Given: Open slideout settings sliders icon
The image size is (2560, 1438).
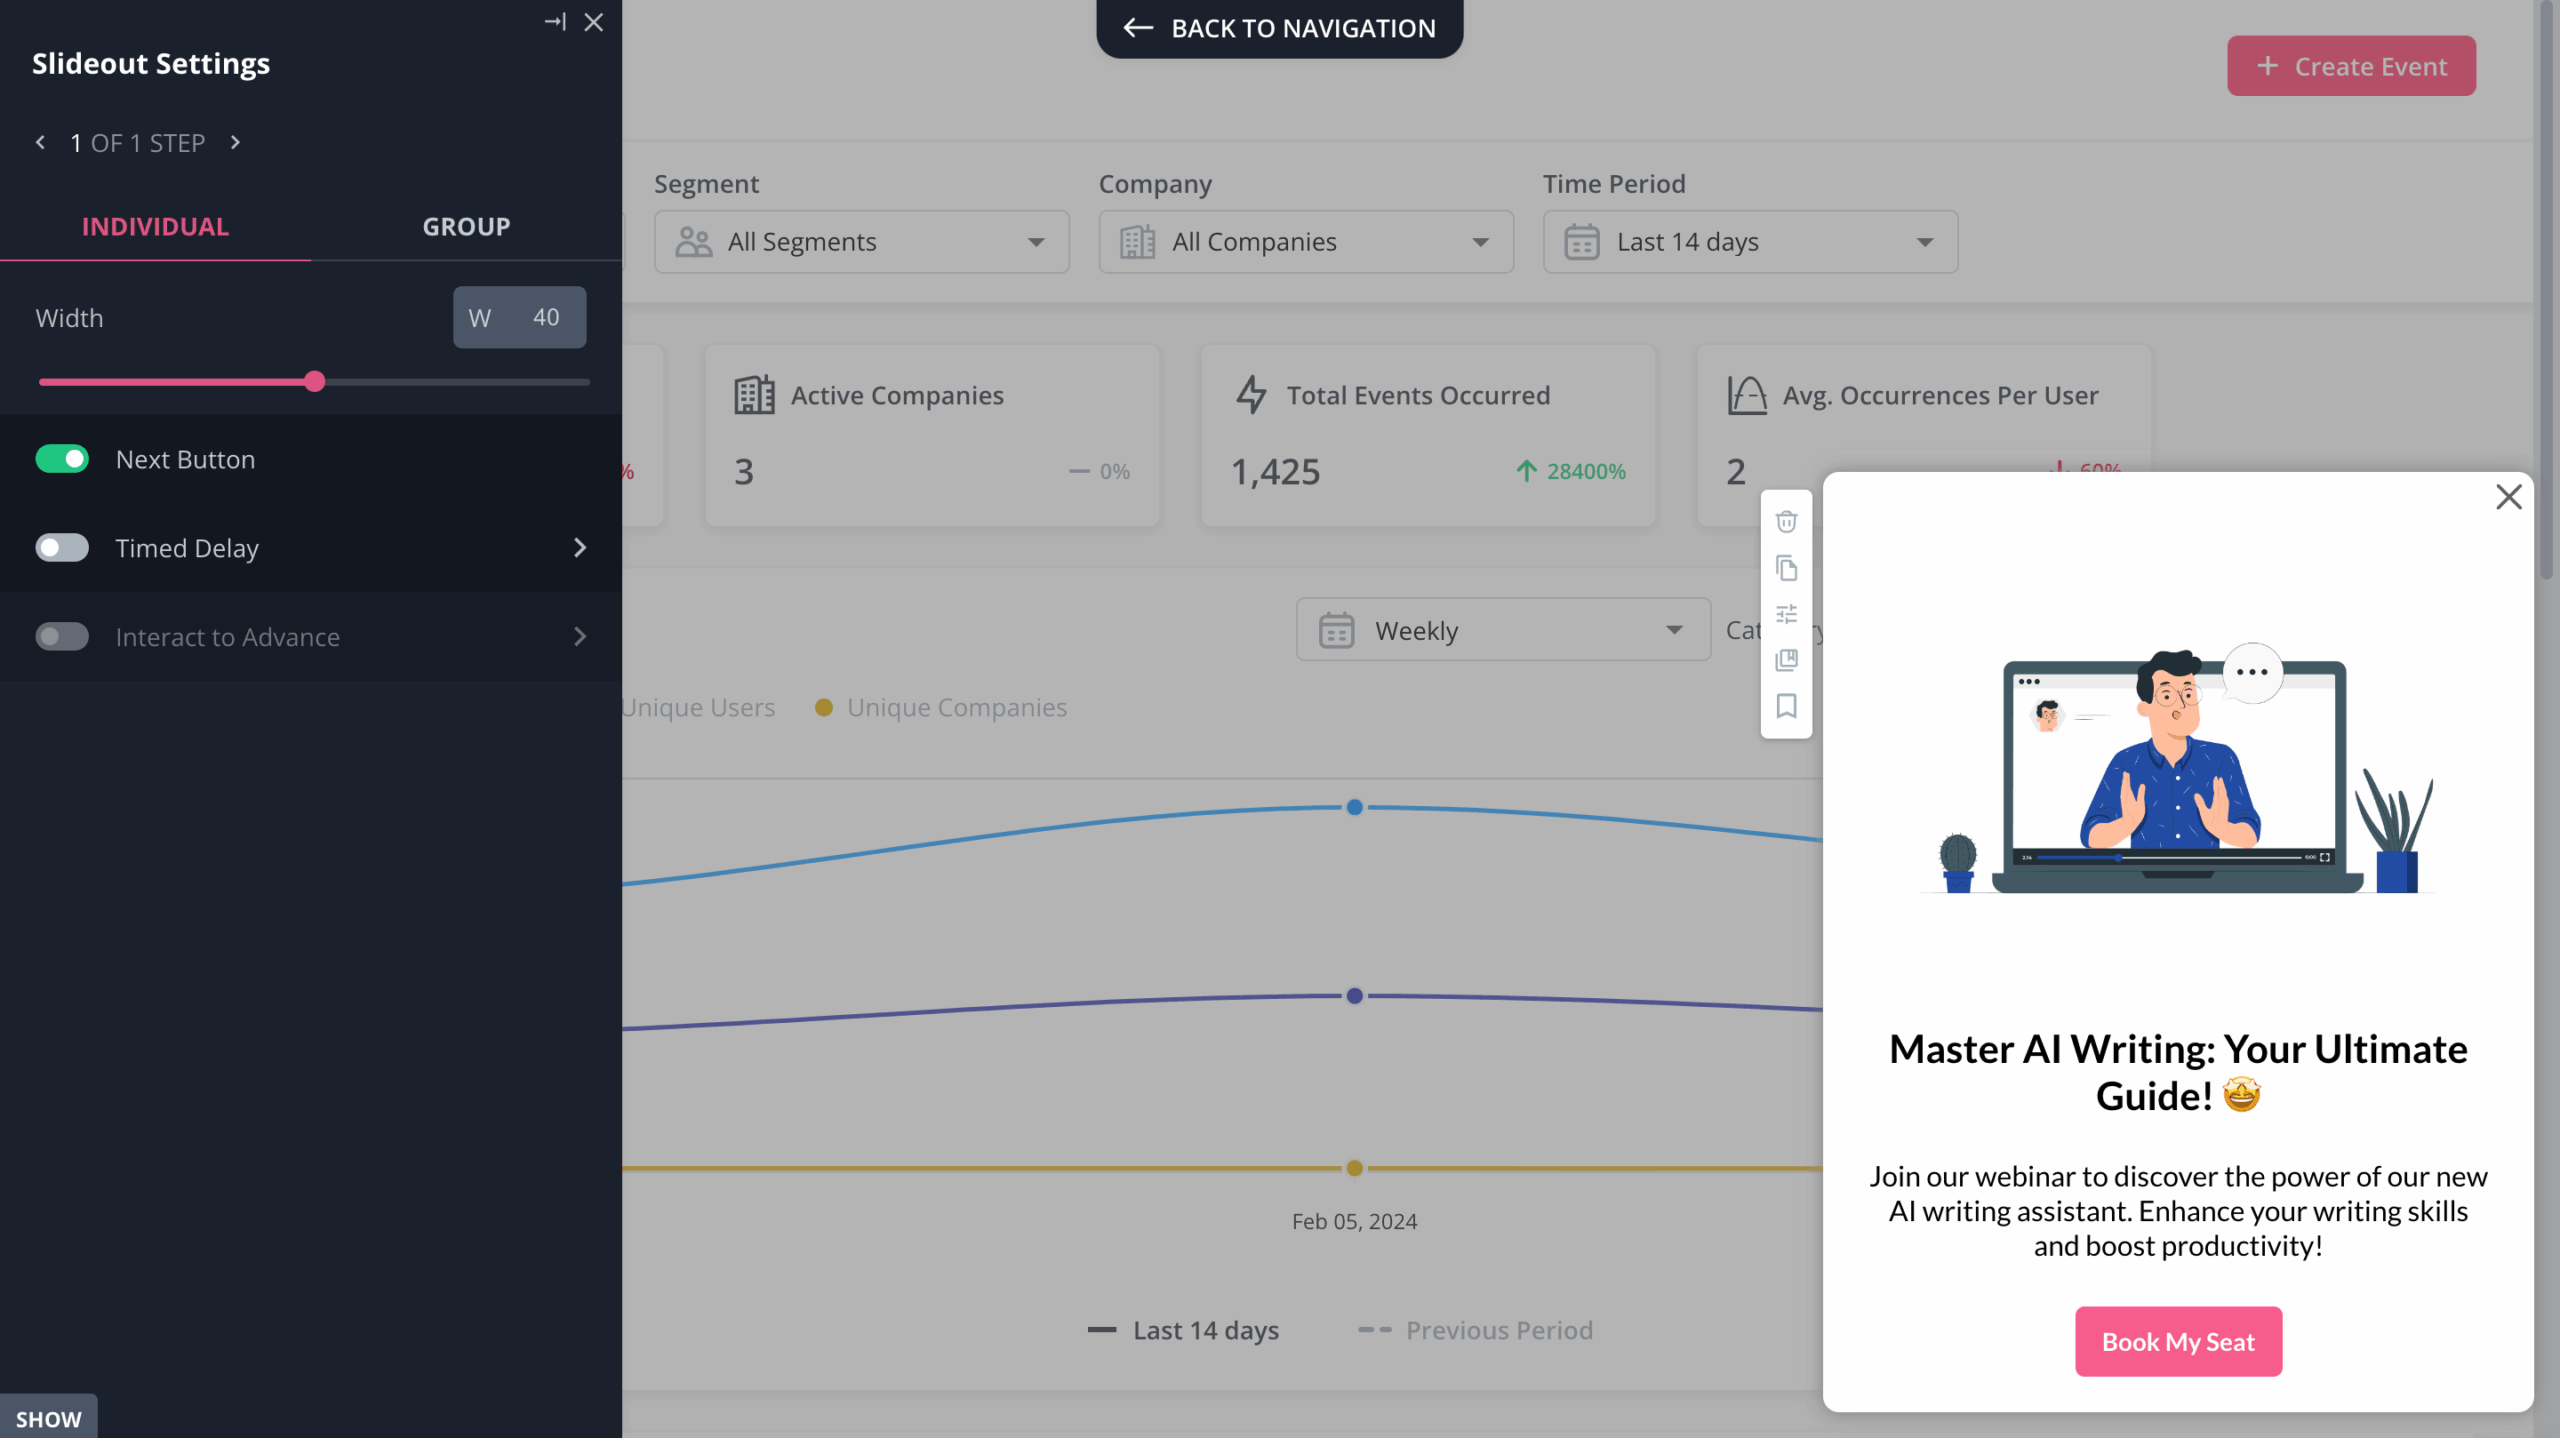Looking at the screenshot, I should tap(1786, 614).
